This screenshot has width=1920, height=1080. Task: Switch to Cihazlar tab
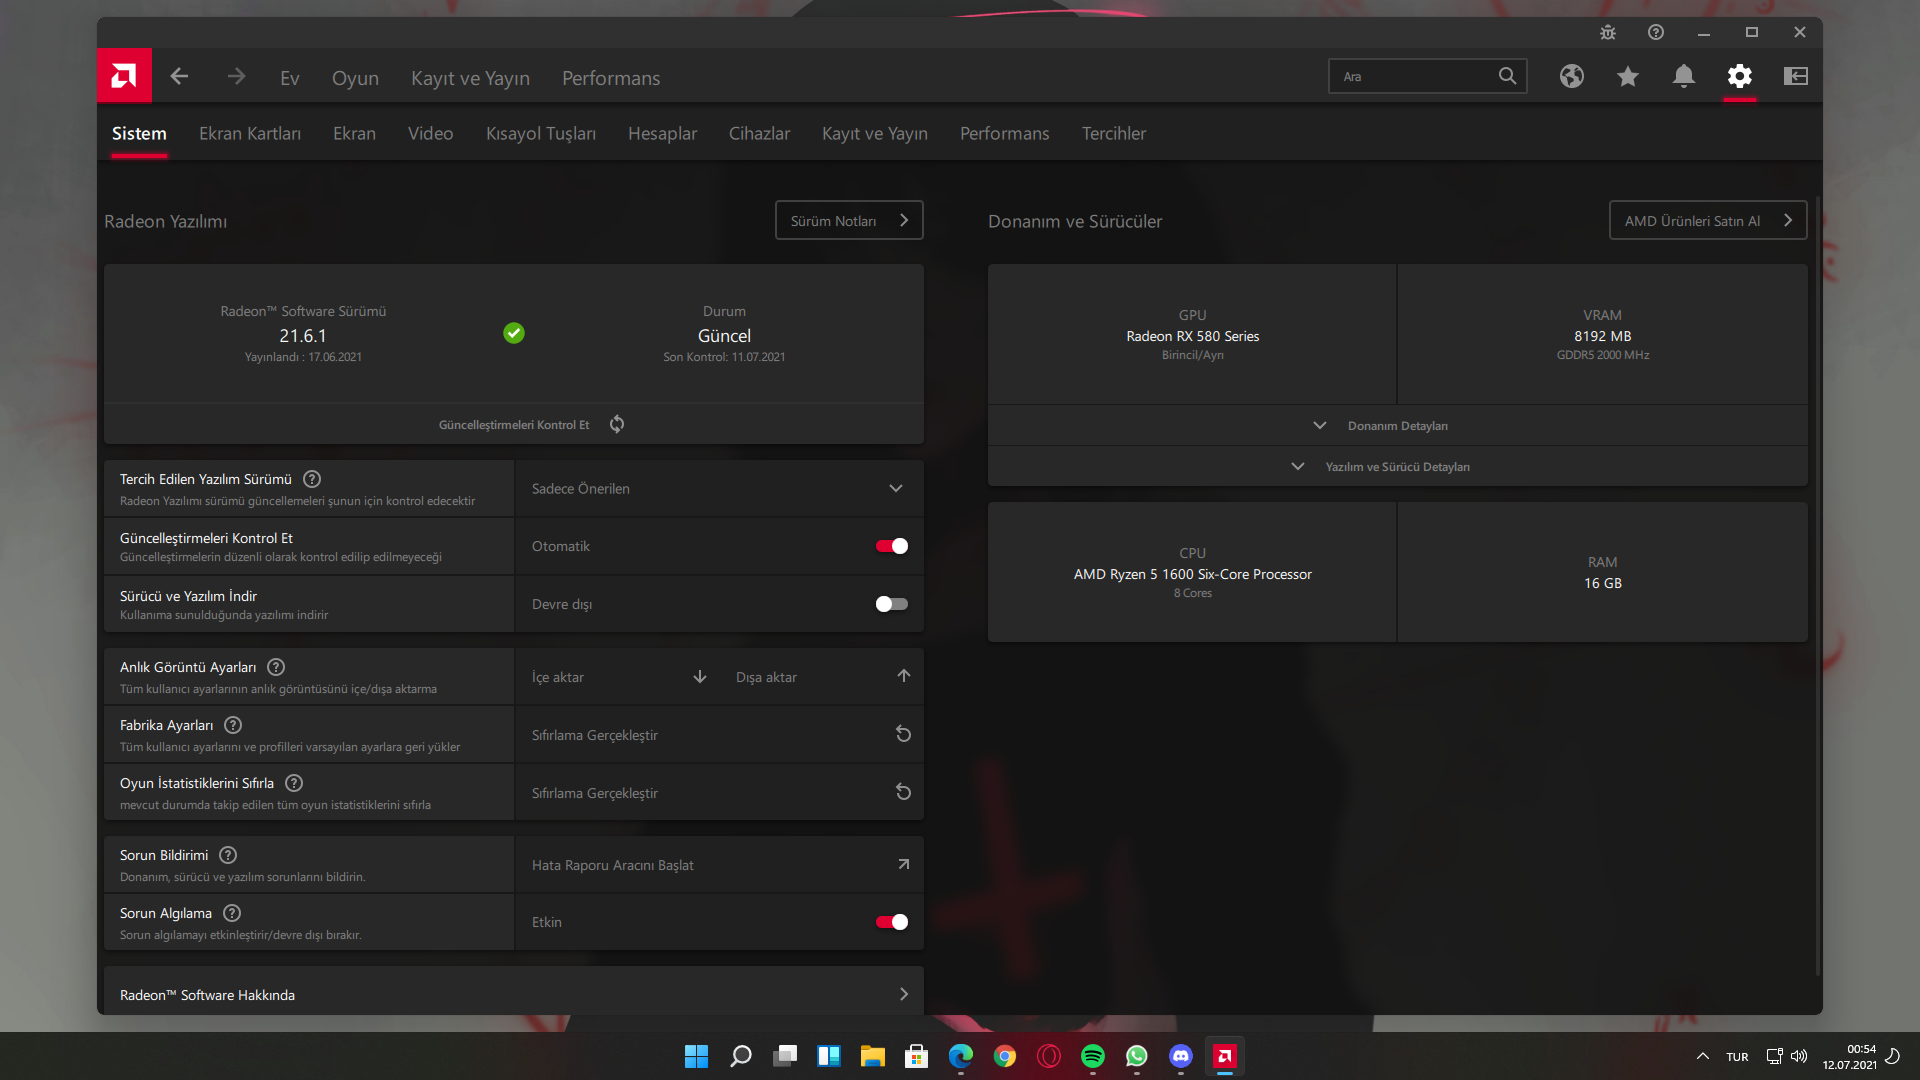pos(759,133)
